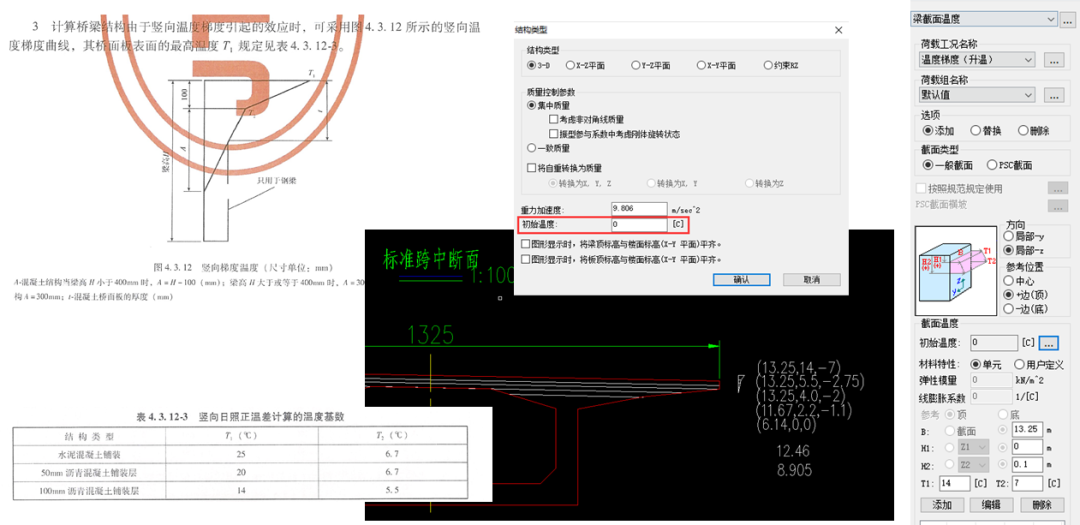Screen dimensions: 1080x525
Task: Select +边(顶) reference position
Action: tap(1008, 294)
